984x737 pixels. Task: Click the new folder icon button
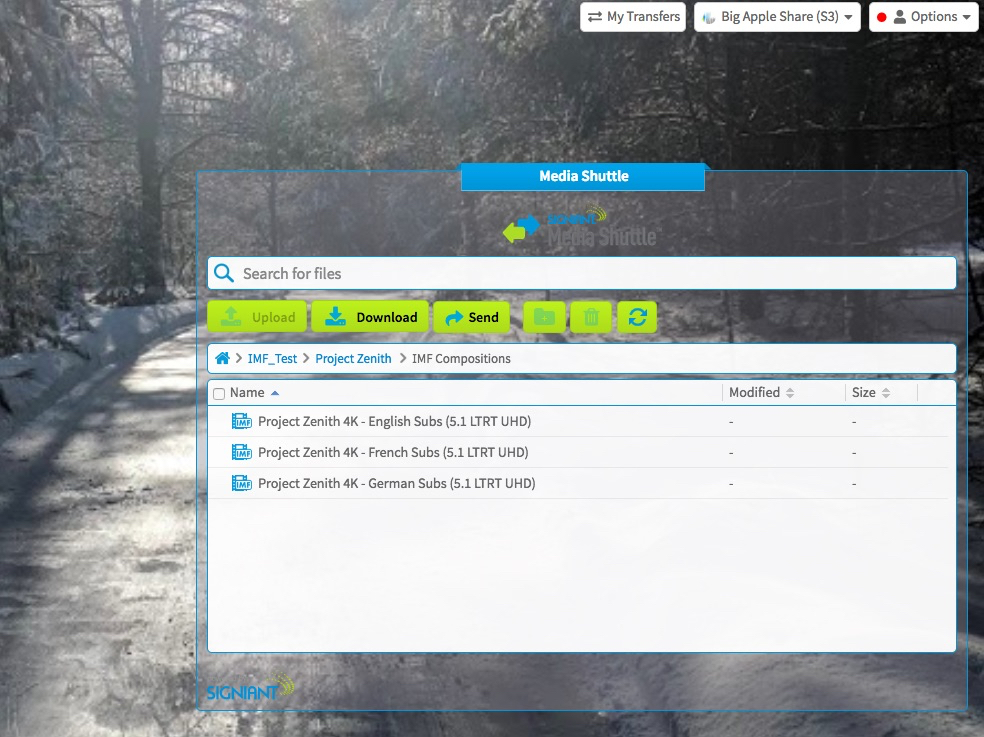(x=544, y=317)
